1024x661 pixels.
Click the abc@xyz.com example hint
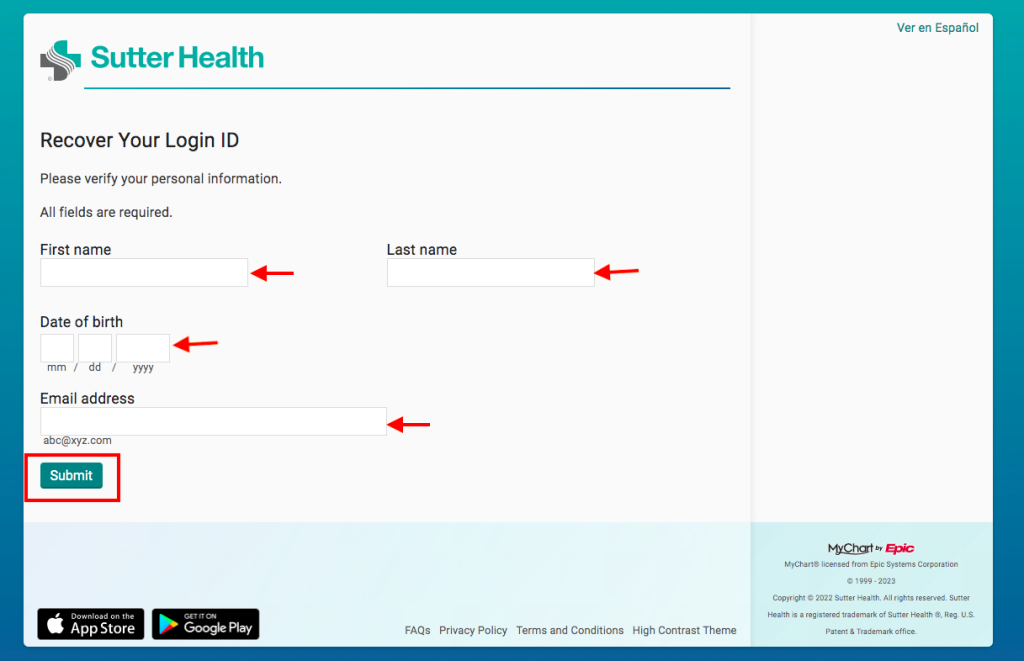(x=77, y=440)
